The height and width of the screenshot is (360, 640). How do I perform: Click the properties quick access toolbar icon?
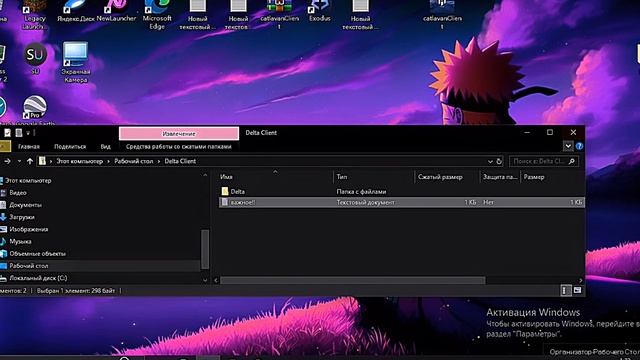[x=7, y=133]
